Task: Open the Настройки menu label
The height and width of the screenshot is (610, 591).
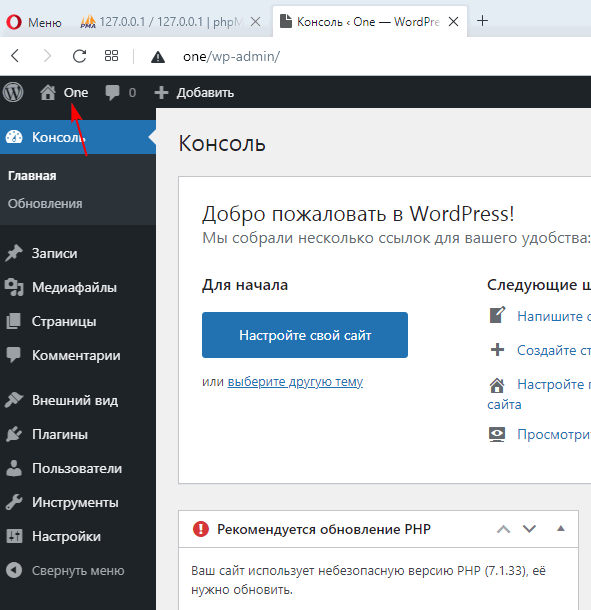Action: 67,536
